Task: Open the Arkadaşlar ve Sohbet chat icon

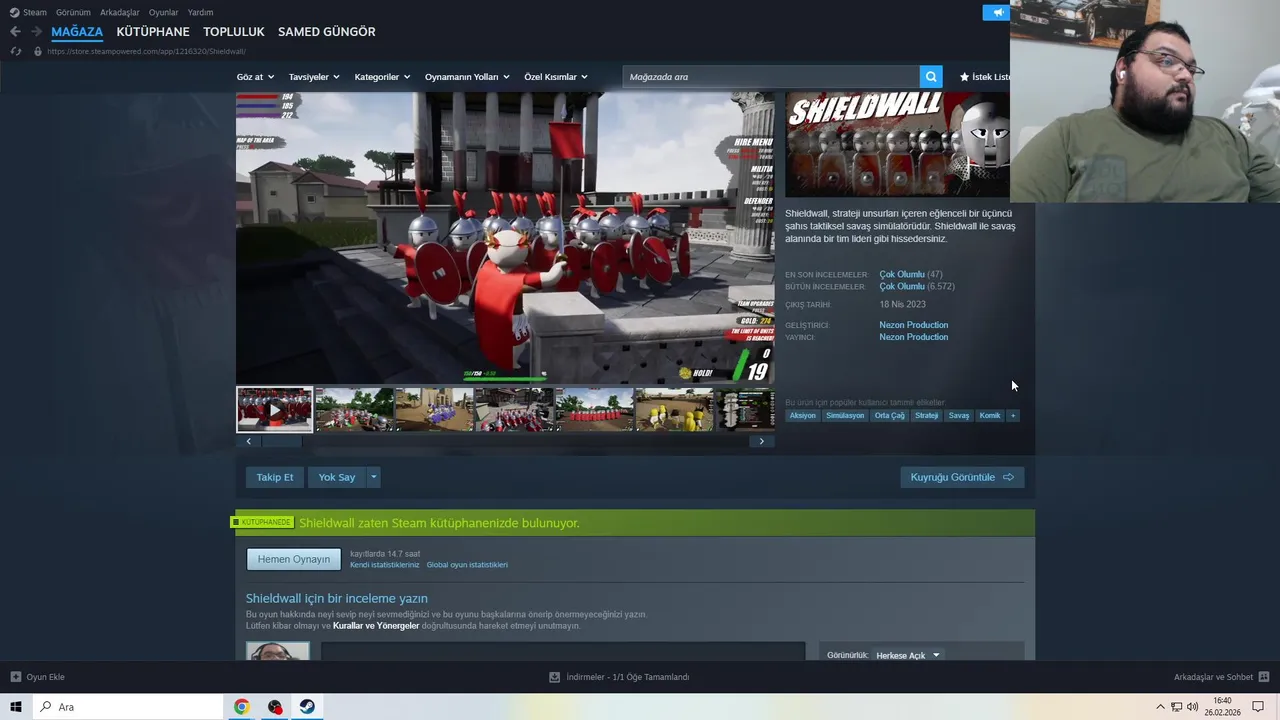Action: (x=1265, y=677)
